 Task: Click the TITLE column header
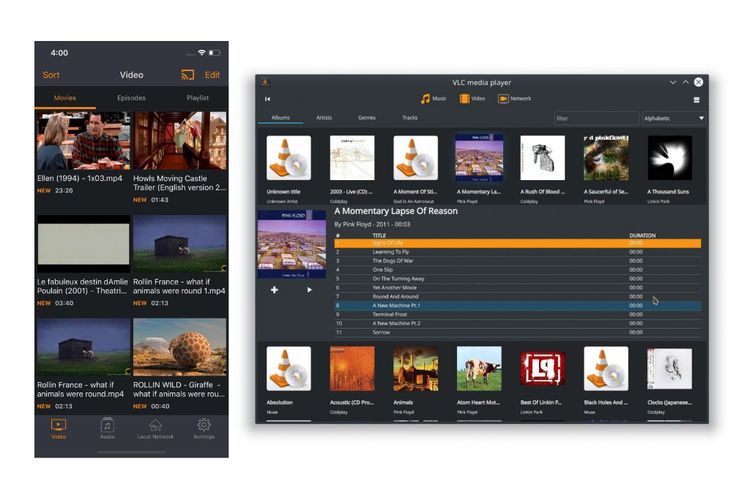coord(379,235)
